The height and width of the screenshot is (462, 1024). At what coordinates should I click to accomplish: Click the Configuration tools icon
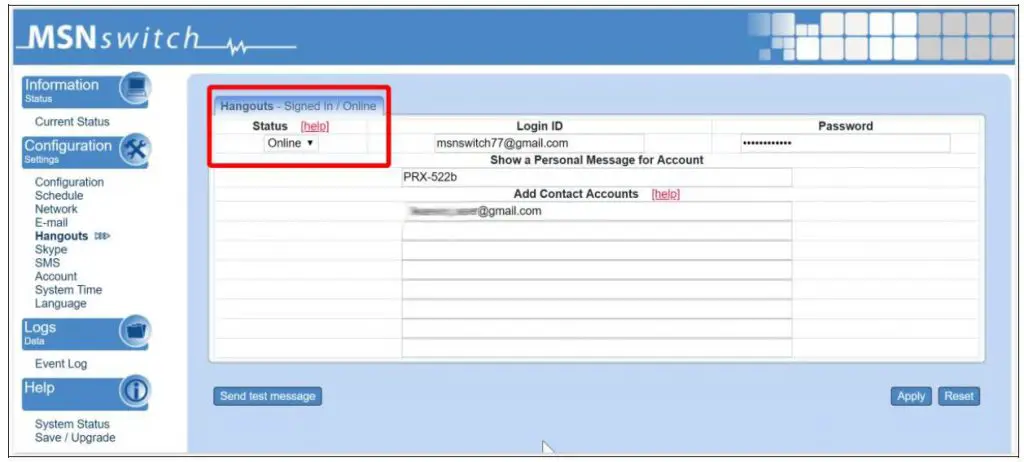[x=135, y=150]
